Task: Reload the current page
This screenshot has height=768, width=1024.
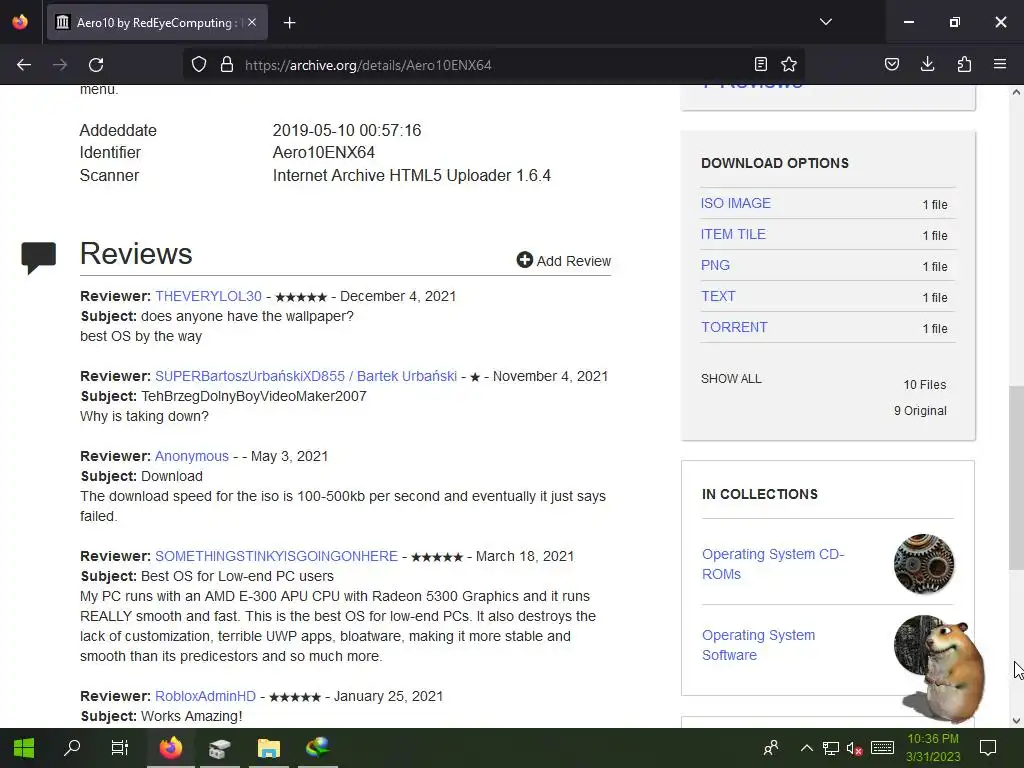Action: (96, 65)
